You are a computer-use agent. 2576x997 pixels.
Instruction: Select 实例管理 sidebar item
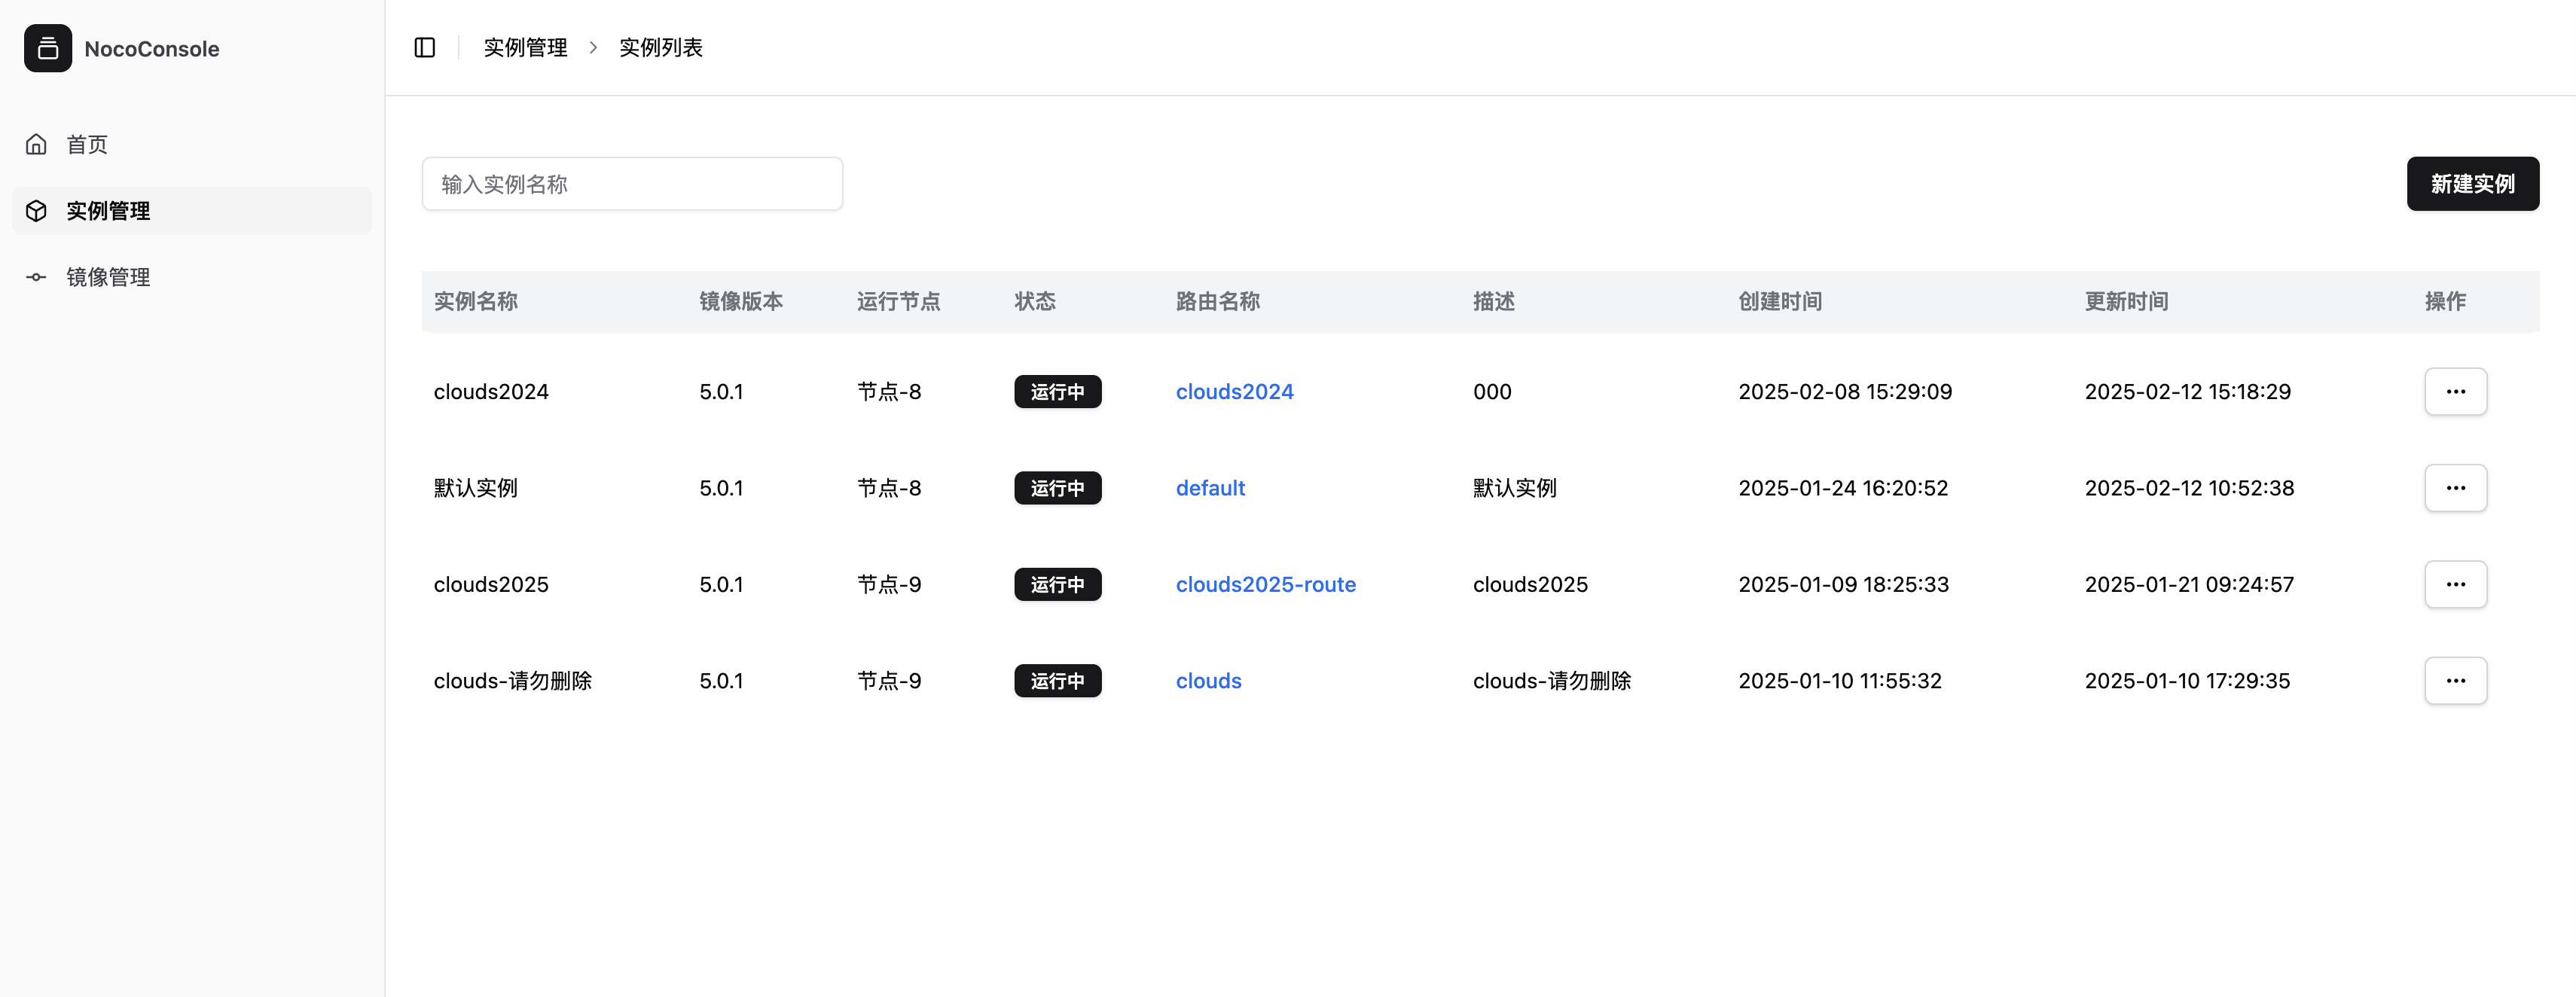point(108,211)
